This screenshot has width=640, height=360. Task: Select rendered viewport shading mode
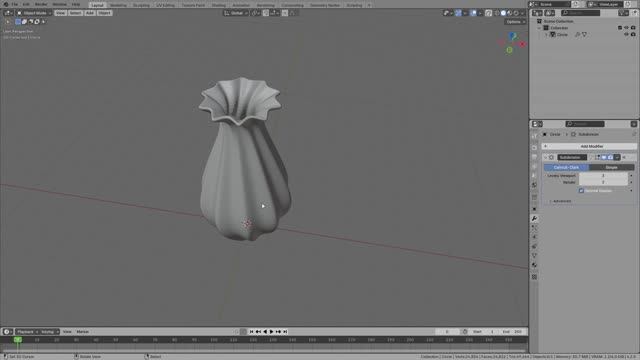point(516,13)
